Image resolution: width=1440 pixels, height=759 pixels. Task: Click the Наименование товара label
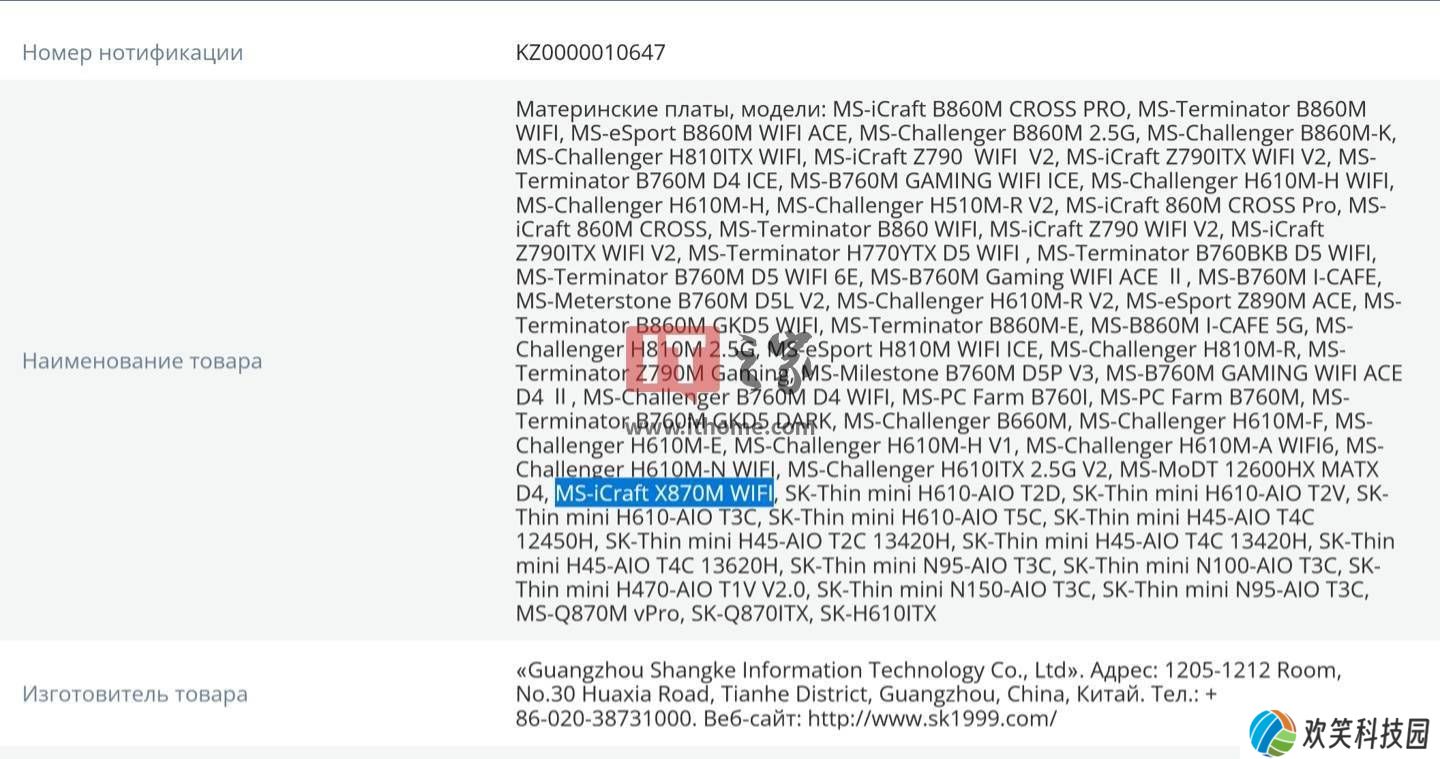[142, 361]
